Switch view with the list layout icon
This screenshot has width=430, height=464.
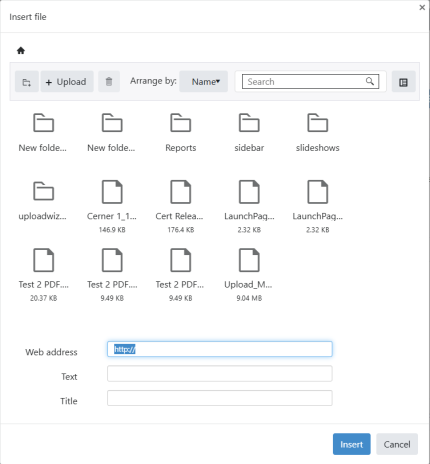403,82
